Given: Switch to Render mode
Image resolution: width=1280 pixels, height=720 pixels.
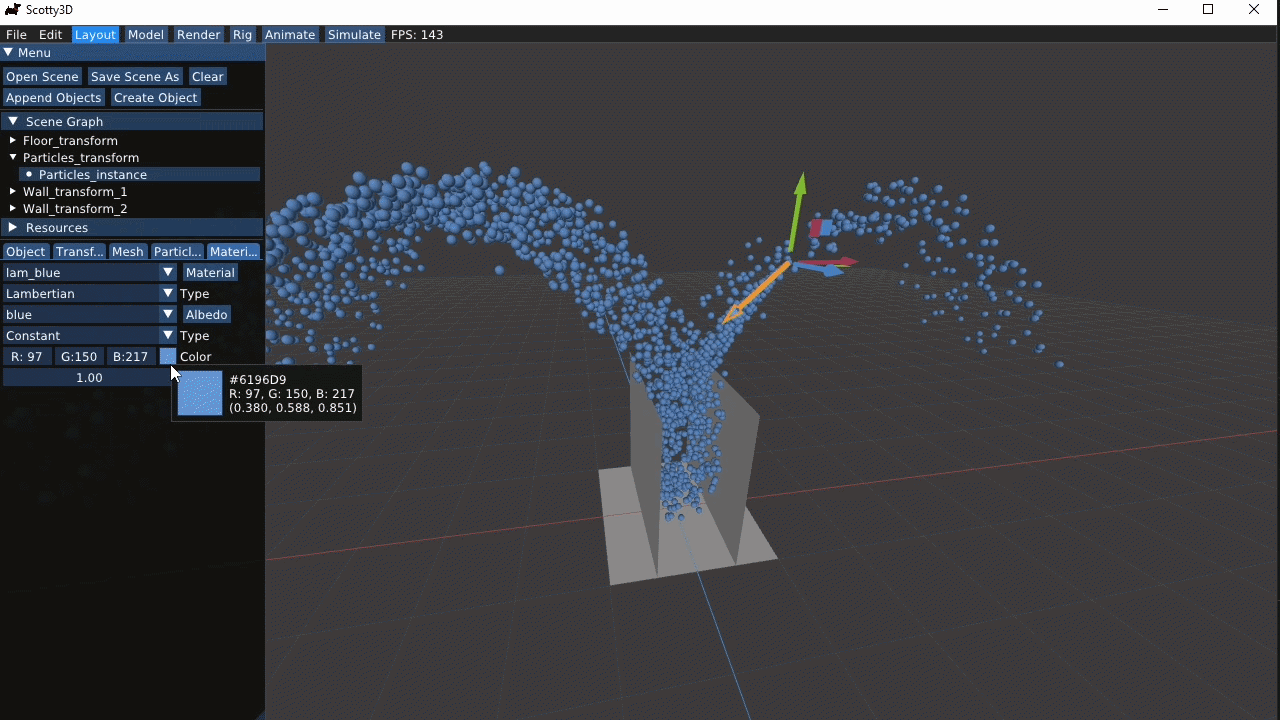Looking at the screenshot, I should (199, 35).
